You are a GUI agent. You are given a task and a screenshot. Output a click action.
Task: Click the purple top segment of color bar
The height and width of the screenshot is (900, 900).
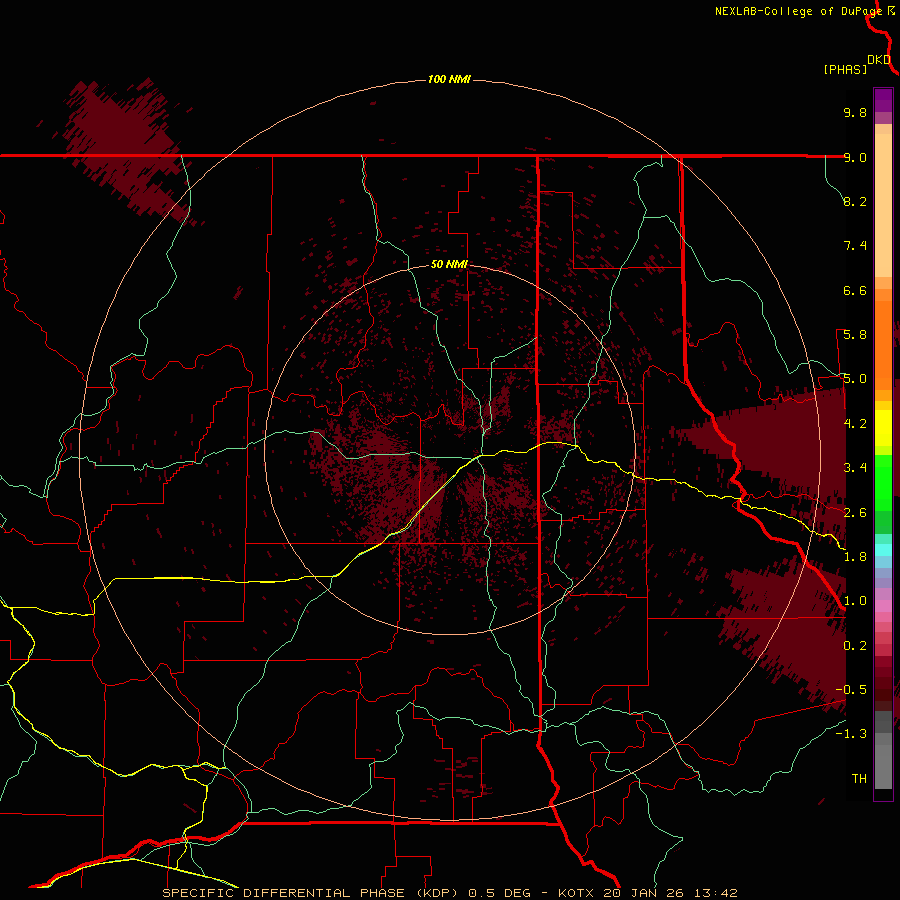pyautogui.click(x=883, y=100)
